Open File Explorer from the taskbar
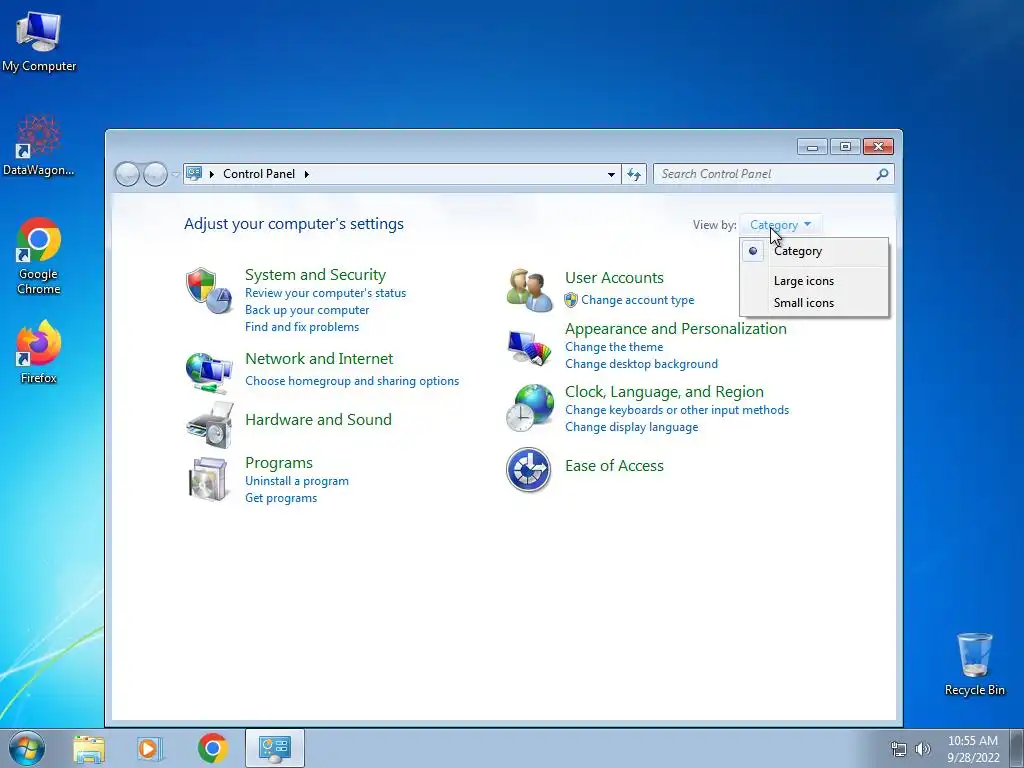 pos(89,749)
